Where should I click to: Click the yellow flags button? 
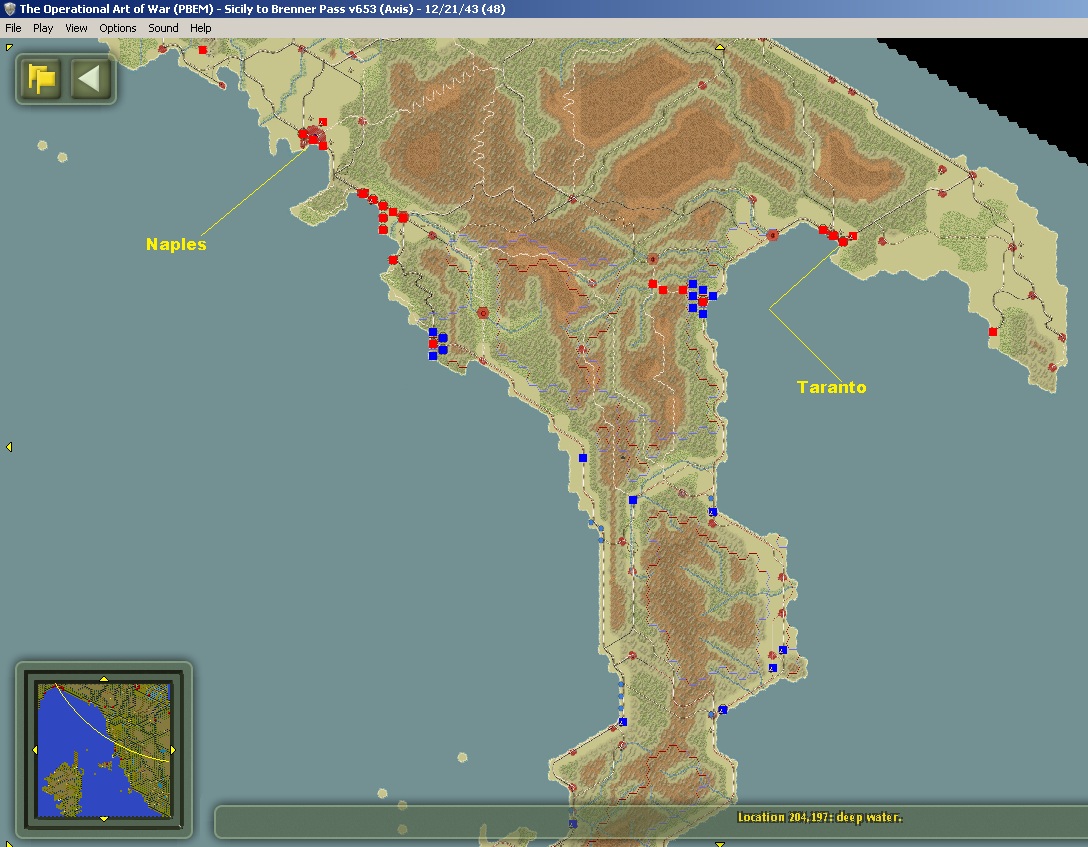tap(42, 78)
